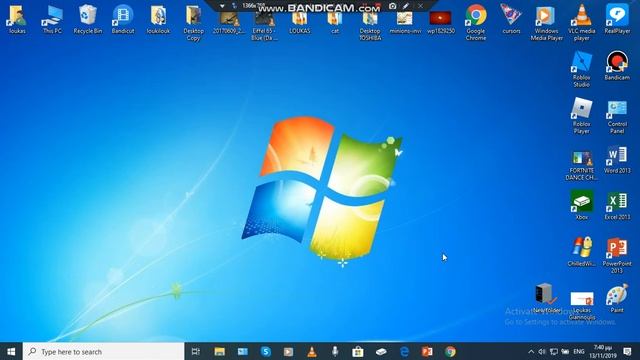Select the loukas user folder icon
Image resolution: width=640 pixels, height=360 pixels.
tap(17, 19)
